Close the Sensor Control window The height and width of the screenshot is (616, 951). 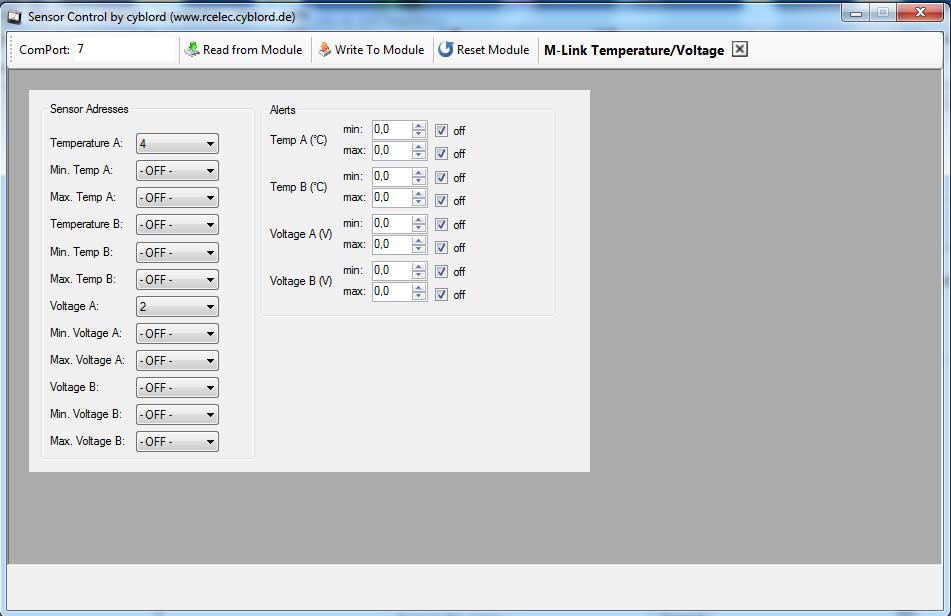920,13
